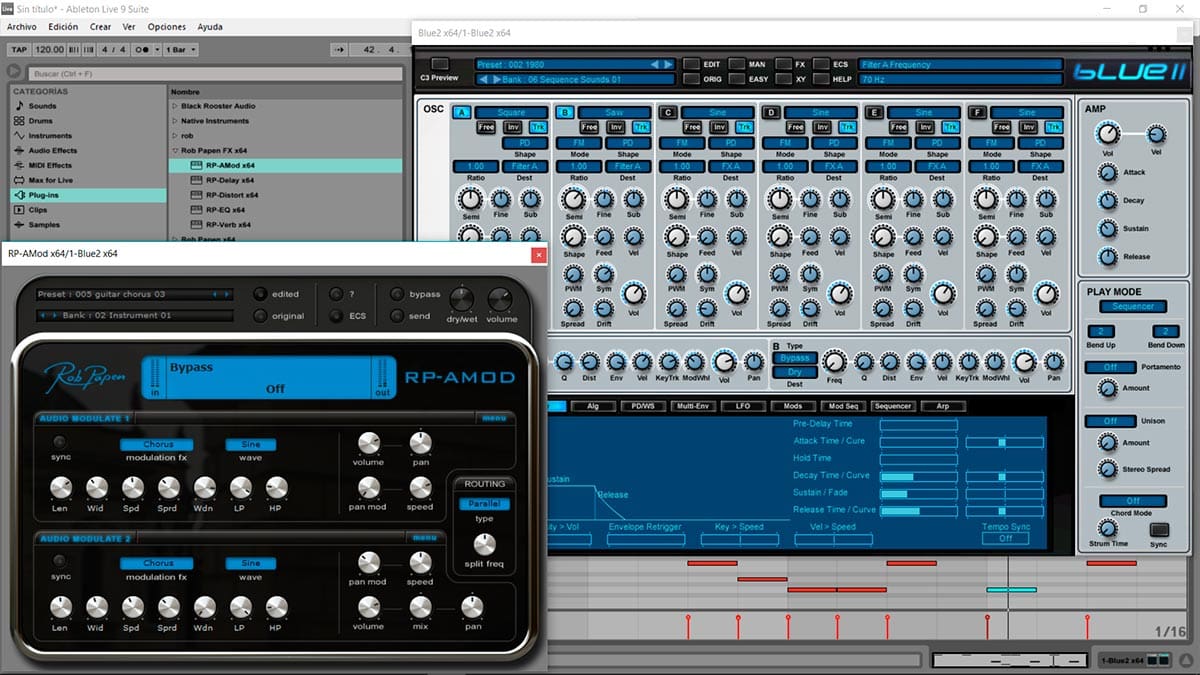Click the RP-Delay x64 plug-in device icon
1200x675 pixels.
click(x=196, y=180)
